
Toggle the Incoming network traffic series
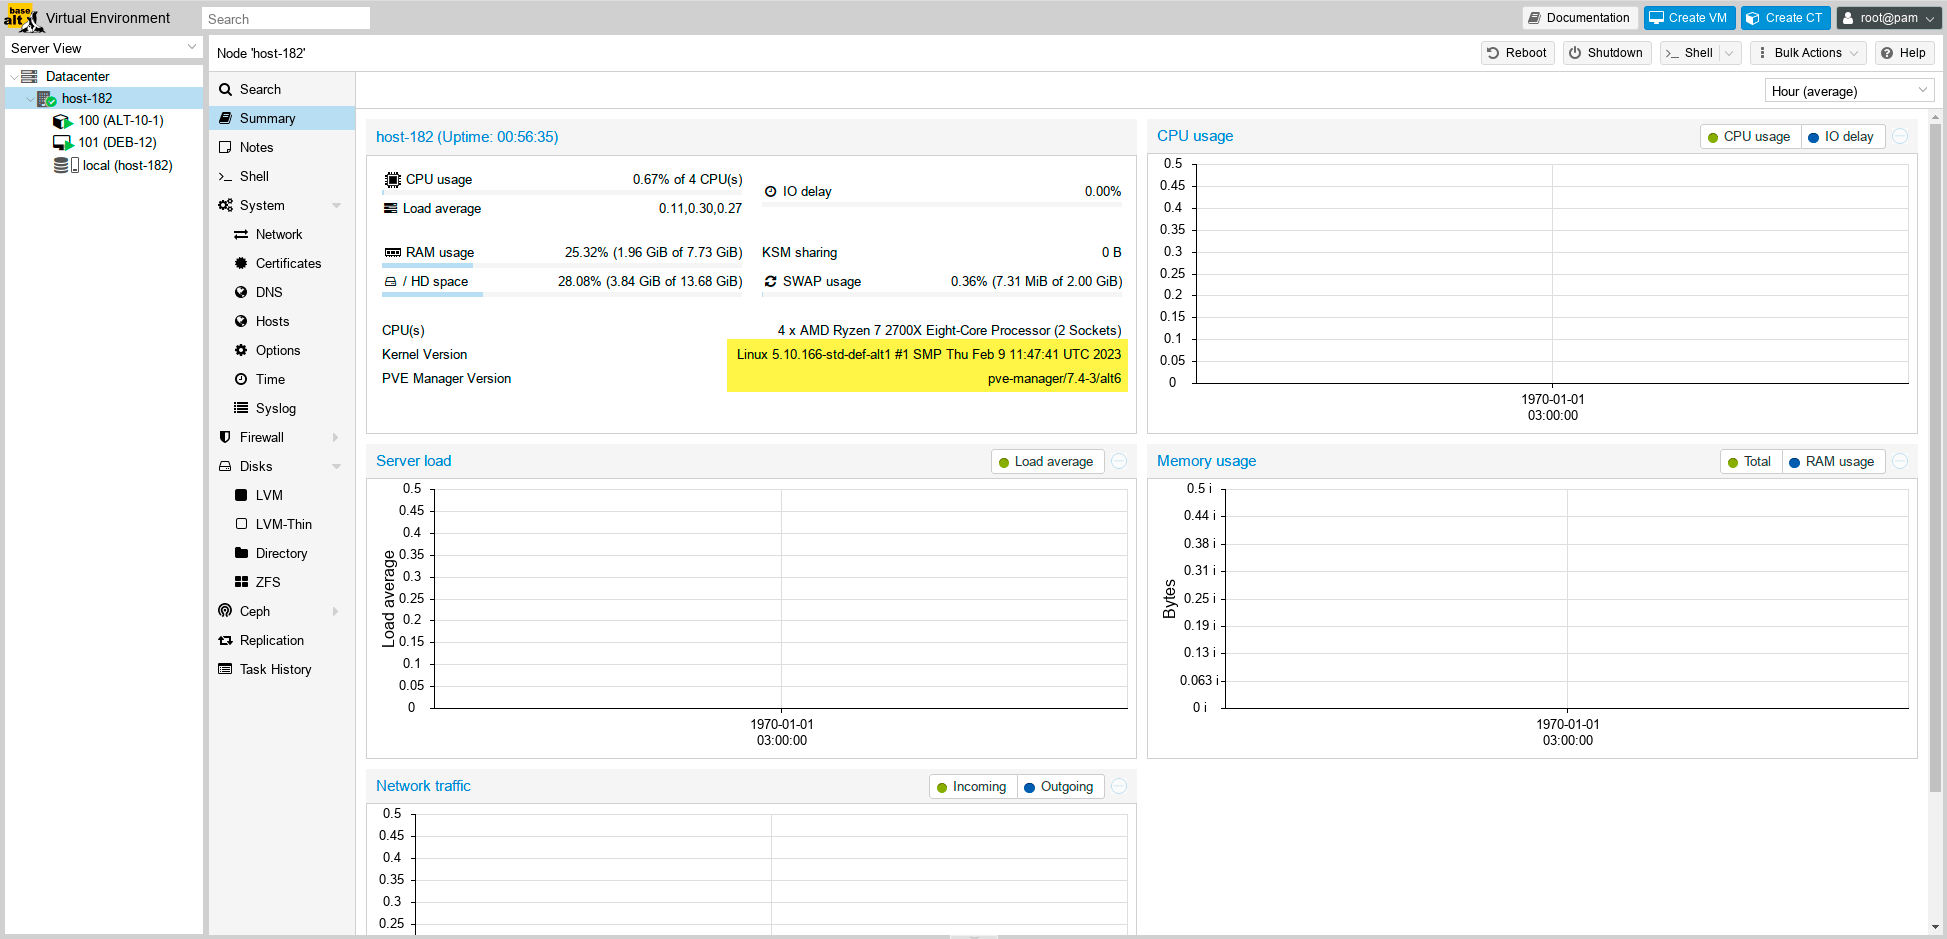coord(972,787)
